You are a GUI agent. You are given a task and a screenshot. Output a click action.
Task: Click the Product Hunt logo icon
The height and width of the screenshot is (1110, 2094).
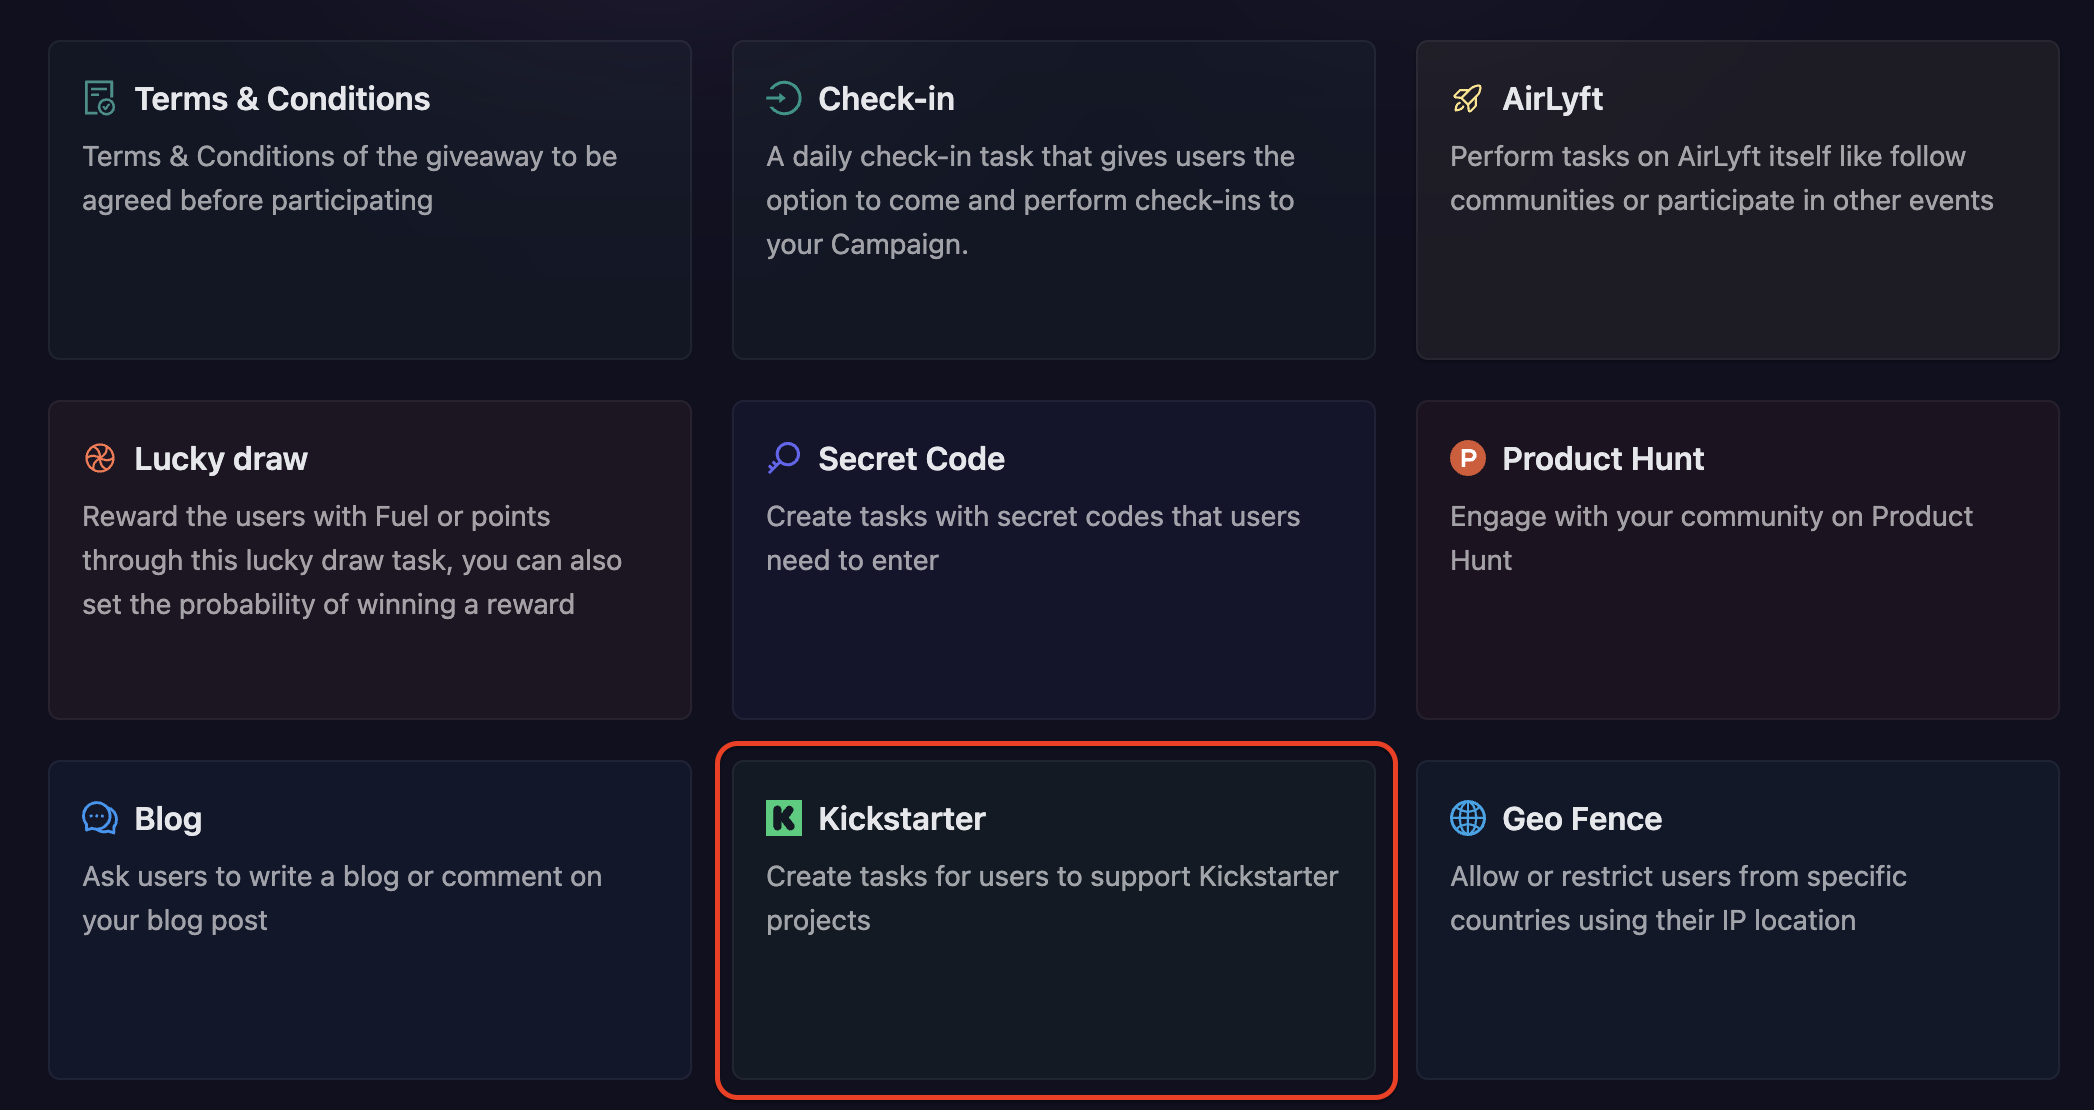1468,458
